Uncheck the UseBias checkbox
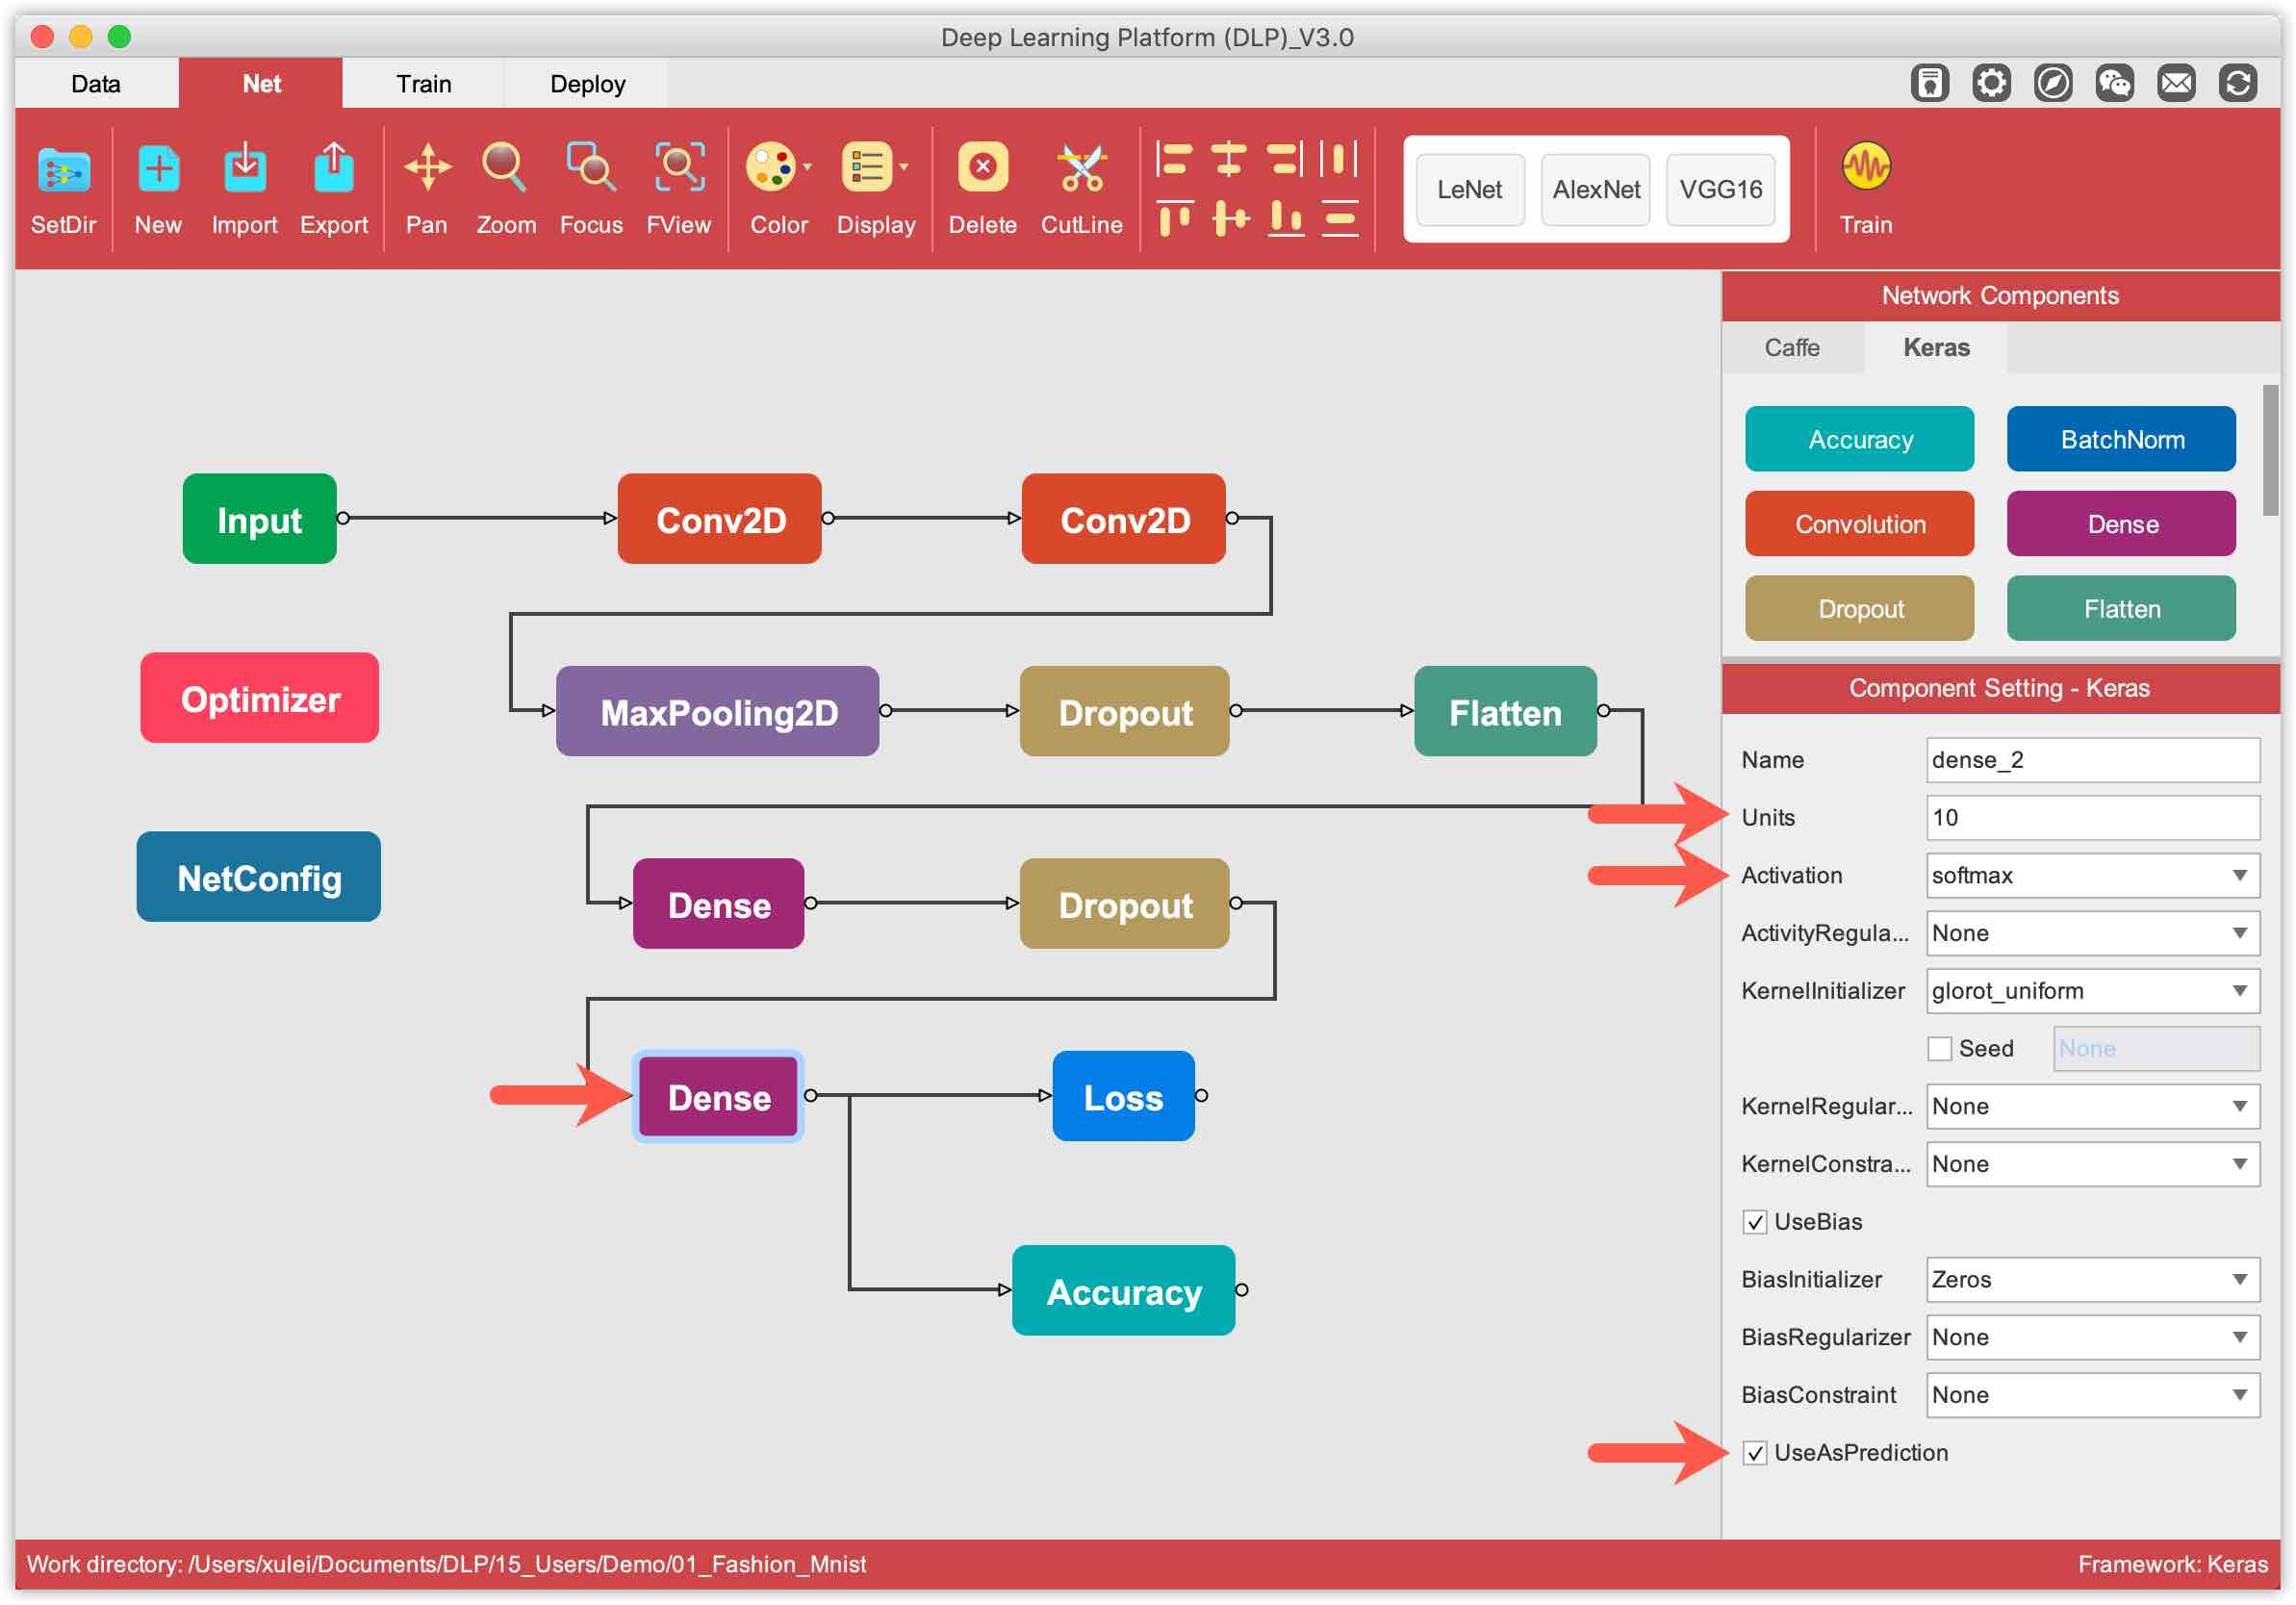Image resolution: width=2296 pixels, height=1605 pixels. [x=1754, y=1221]
